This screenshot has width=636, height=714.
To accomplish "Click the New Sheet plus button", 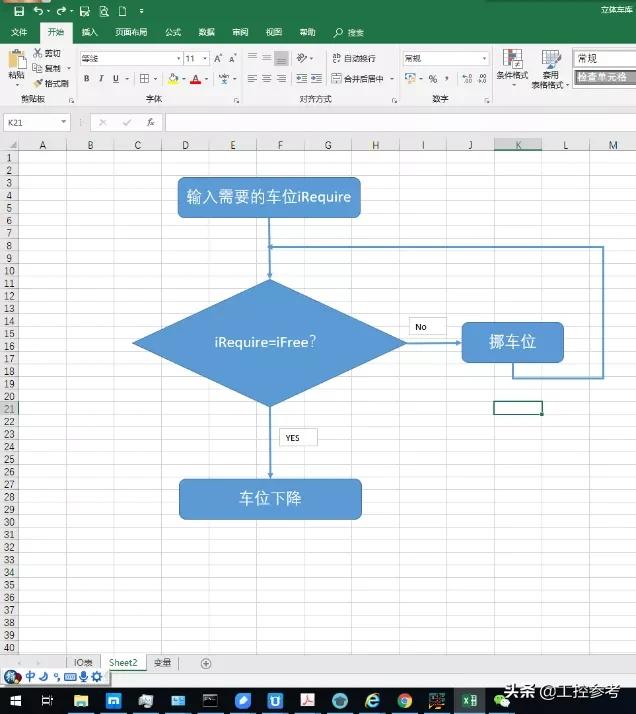I will tap(206, 663).
